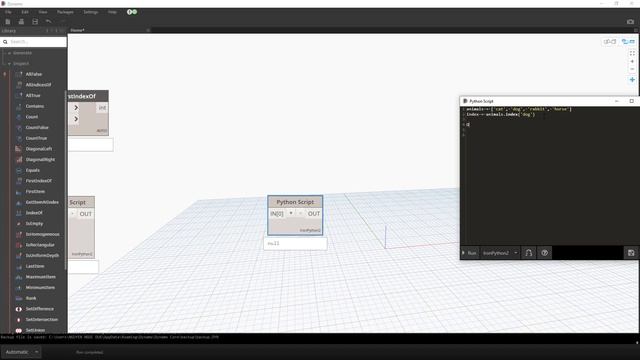The width and height of the screenshot is (640, 360).
Task: Click the add input plus on Python Script node
Action: click(x=291, y=213)
